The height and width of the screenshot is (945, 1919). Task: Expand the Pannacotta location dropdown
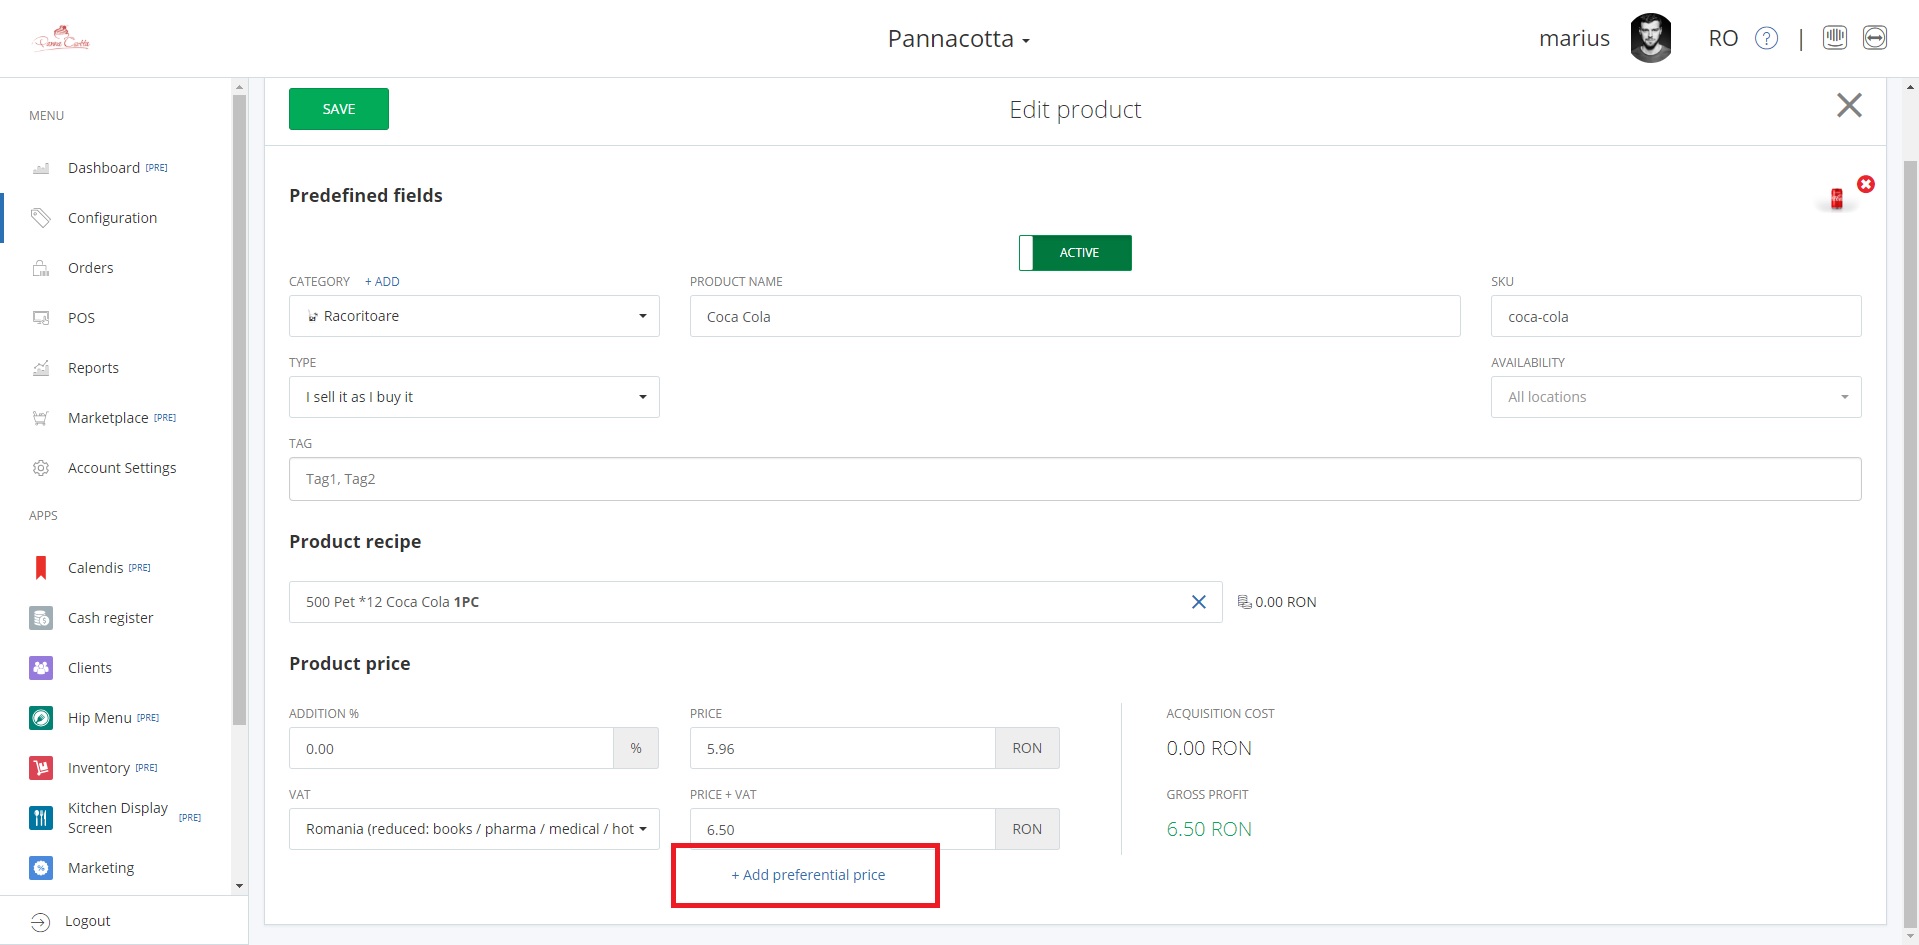tap(958, 39)
